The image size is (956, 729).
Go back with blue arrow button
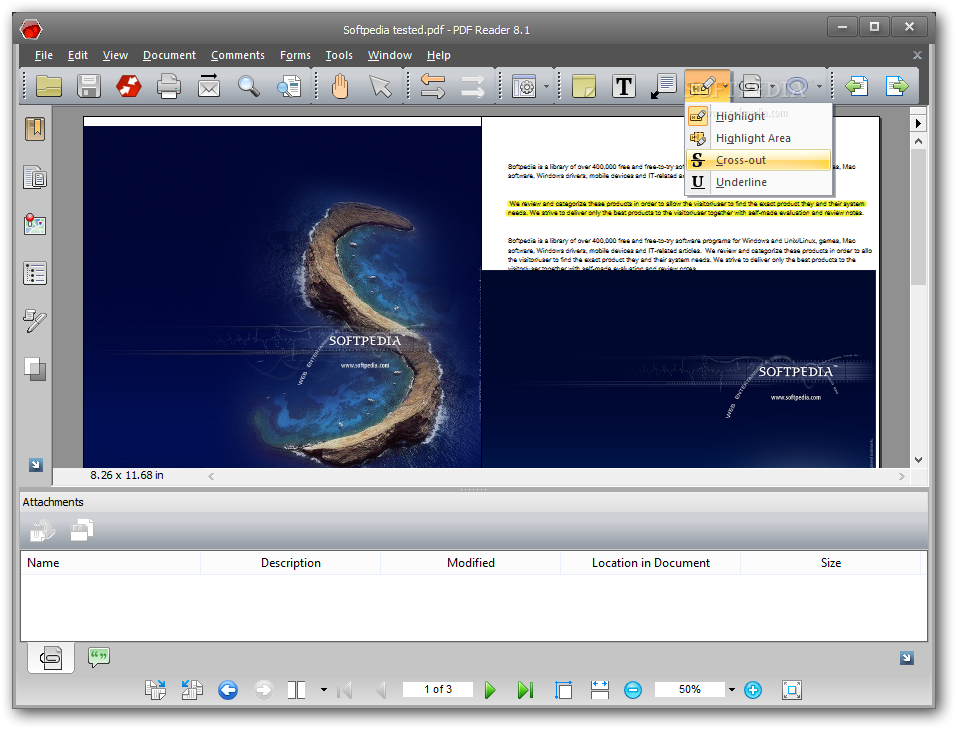[228, 690]
